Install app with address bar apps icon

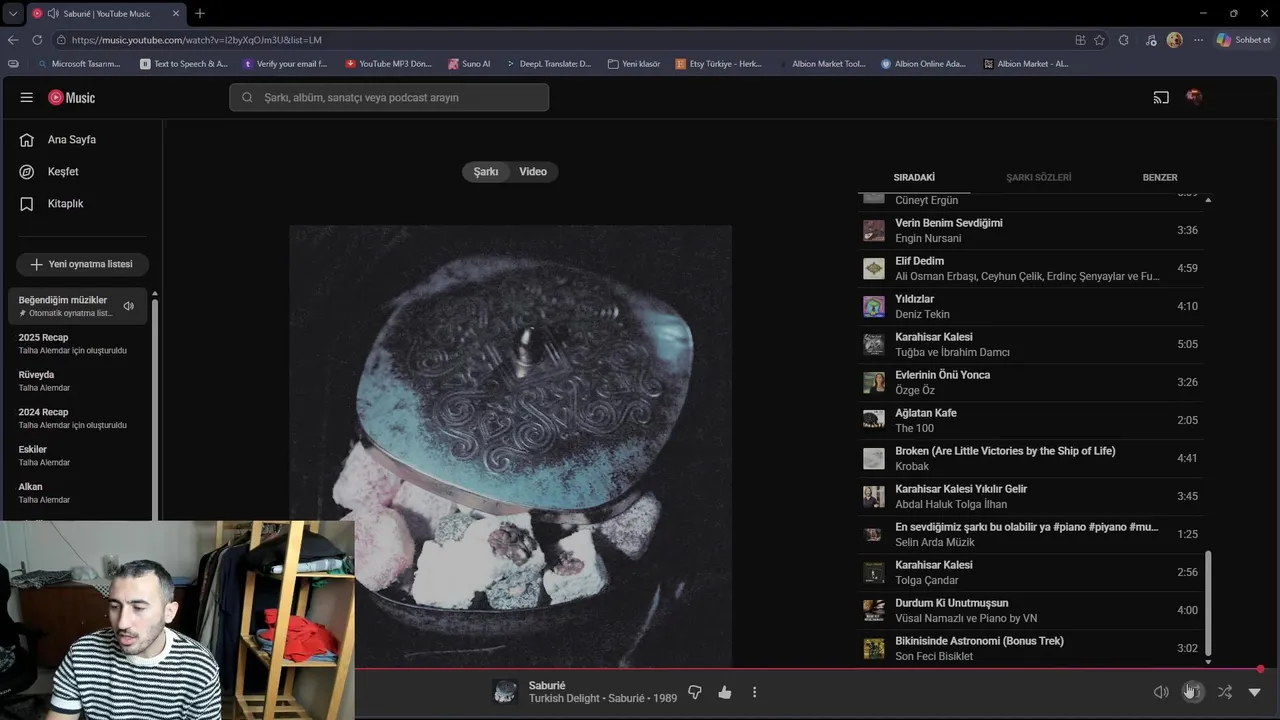[1080, 40]
